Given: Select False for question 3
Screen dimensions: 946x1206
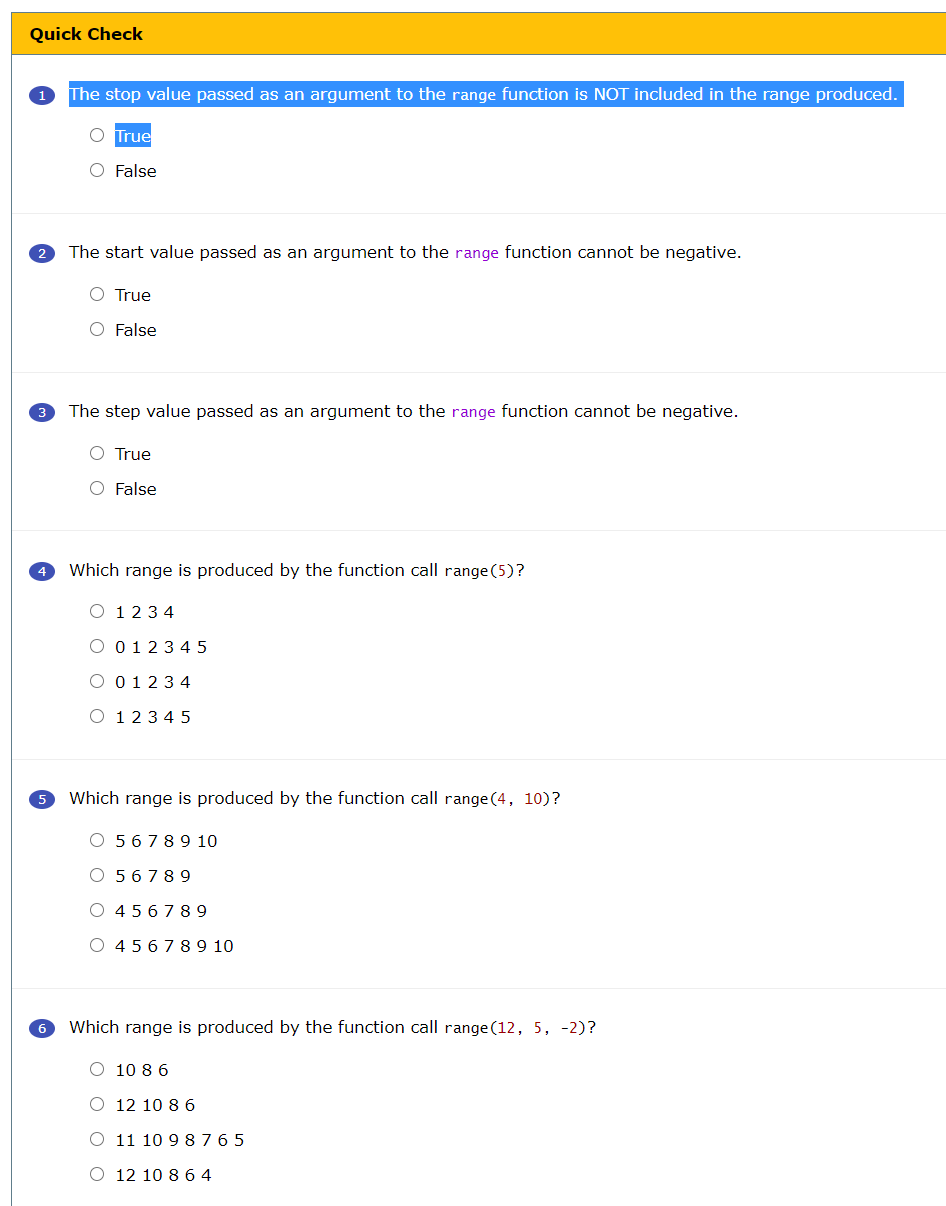Looking at the screenshot, I should click(96, 488).
